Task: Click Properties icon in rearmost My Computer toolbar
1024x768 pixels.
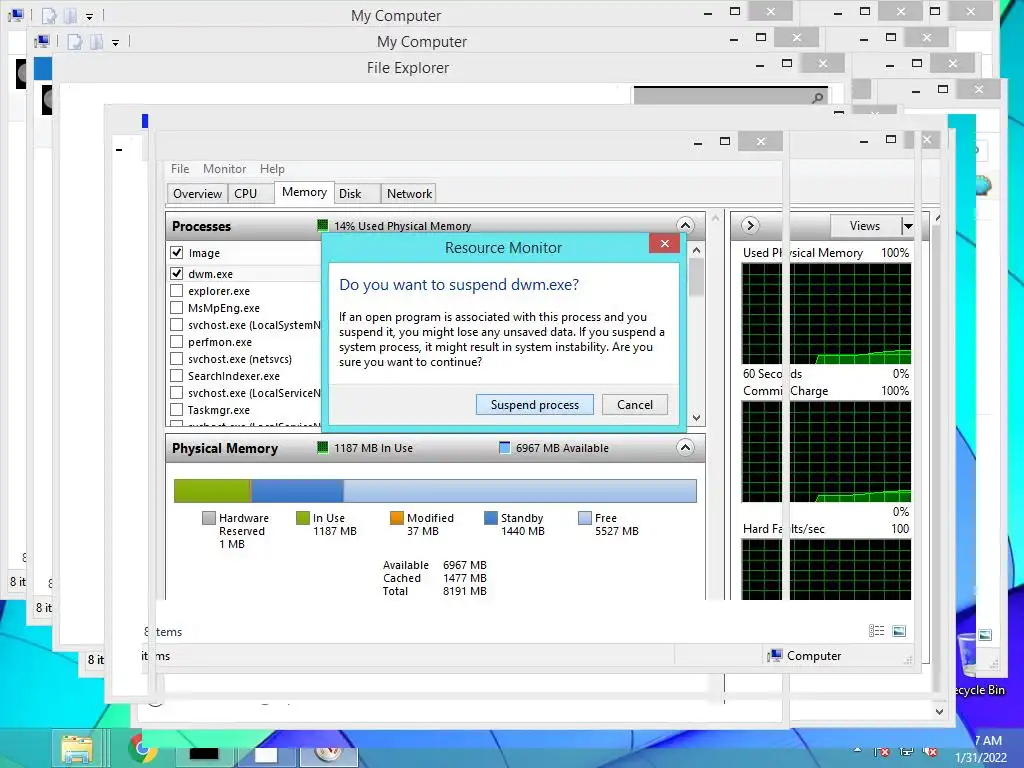Action: [x=48, y=15]
